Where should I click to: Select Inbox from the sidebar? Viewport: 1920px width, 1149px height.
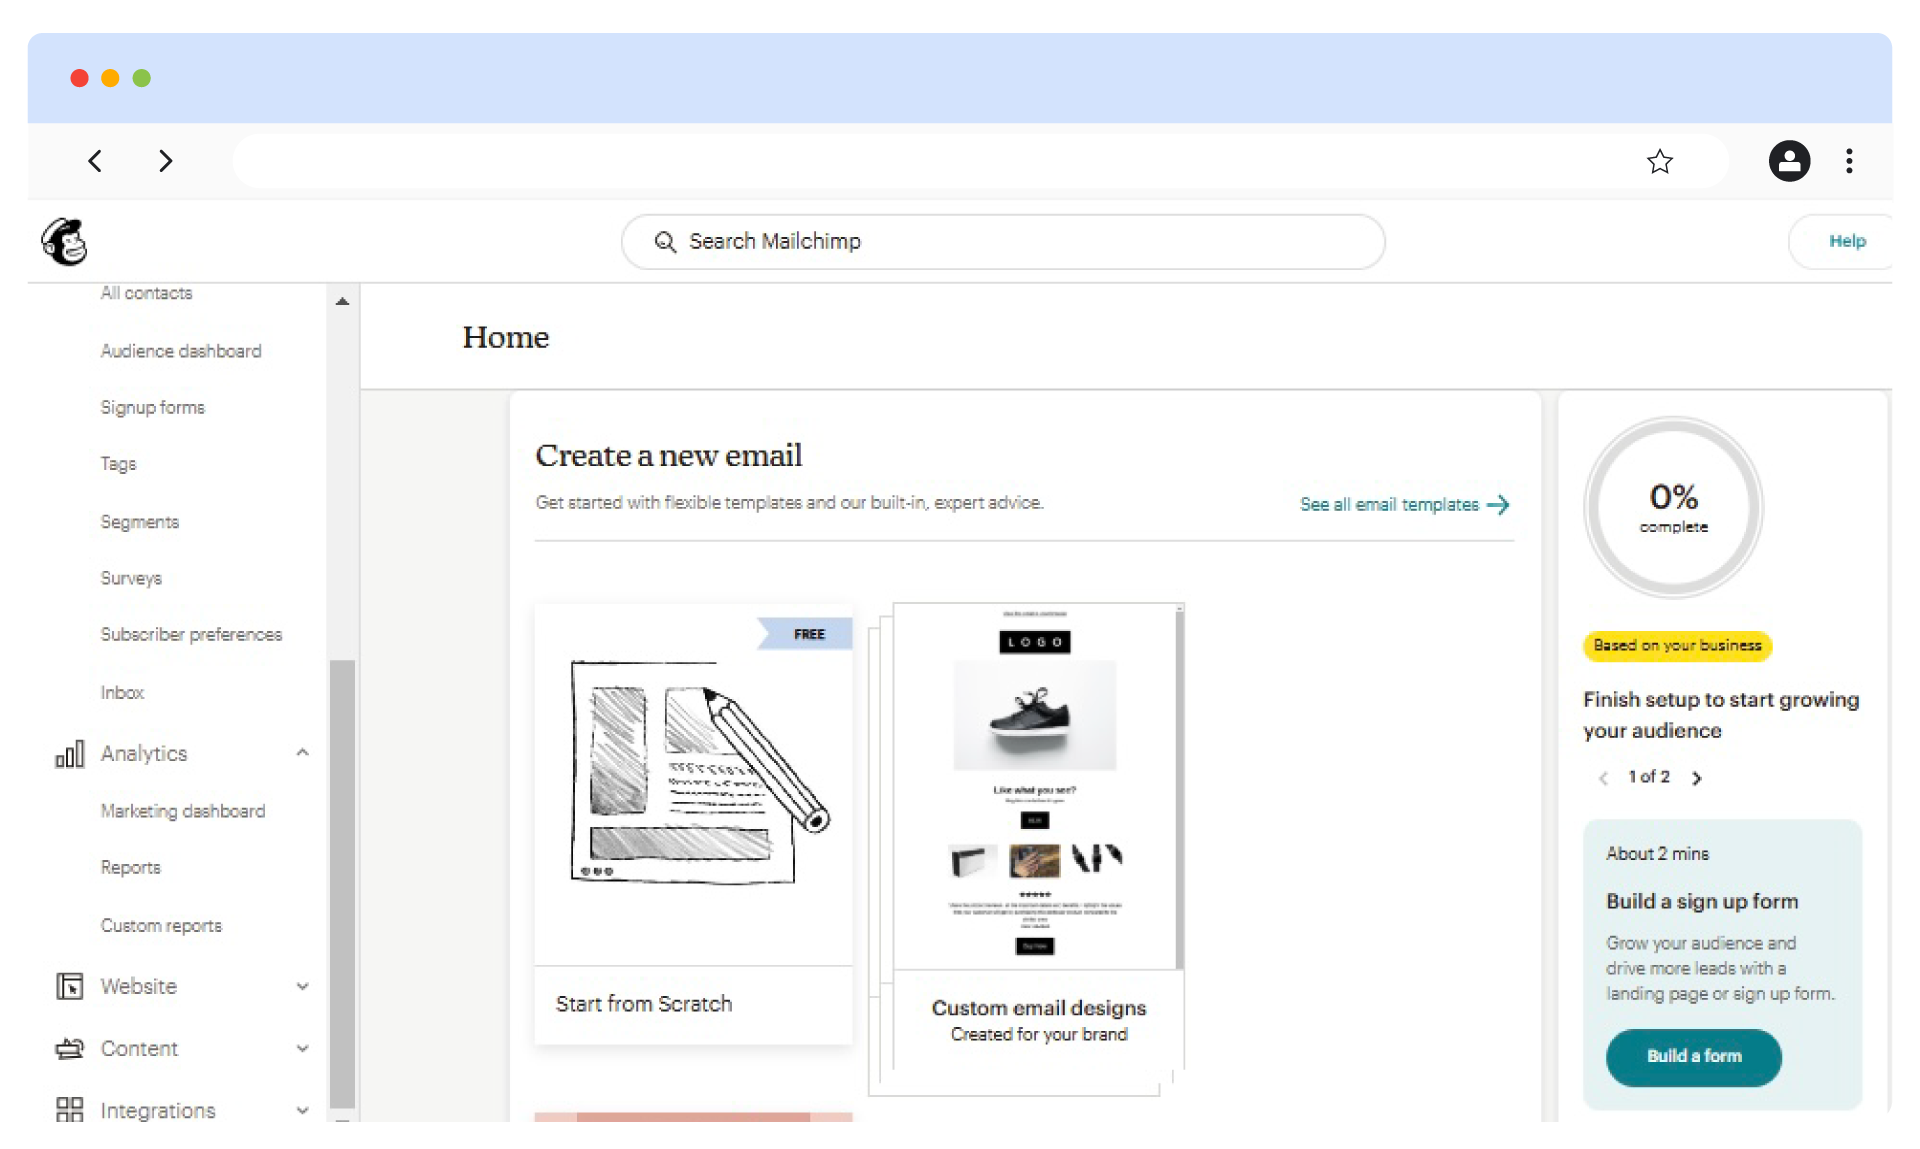point(122,692)
